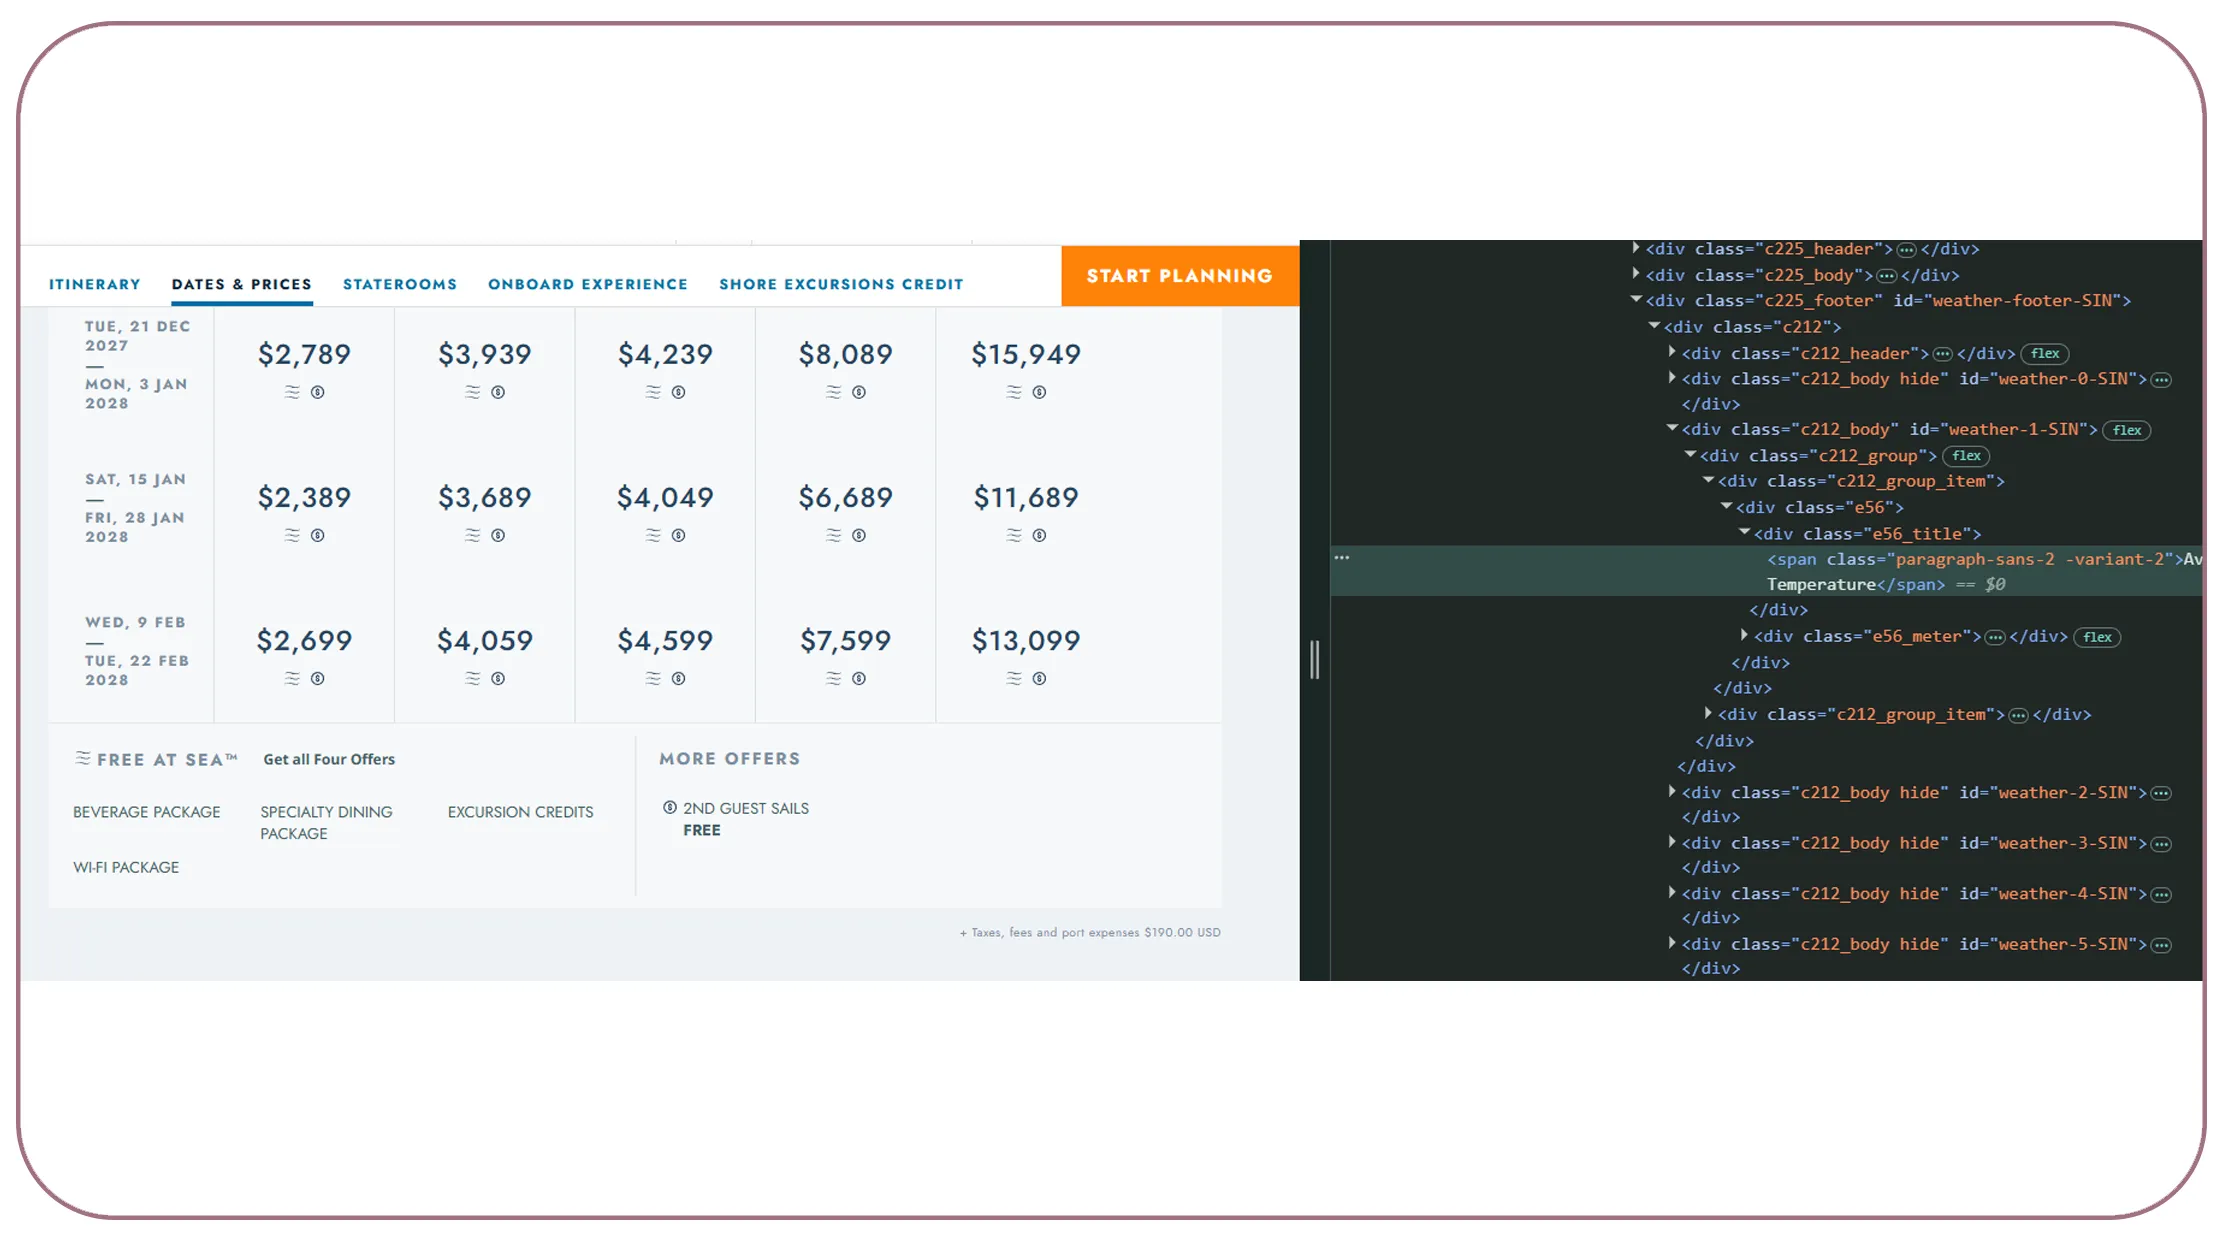
Task: Select the Dates & Prices tab
Action: pyautogui.click(x=242, y=284)
